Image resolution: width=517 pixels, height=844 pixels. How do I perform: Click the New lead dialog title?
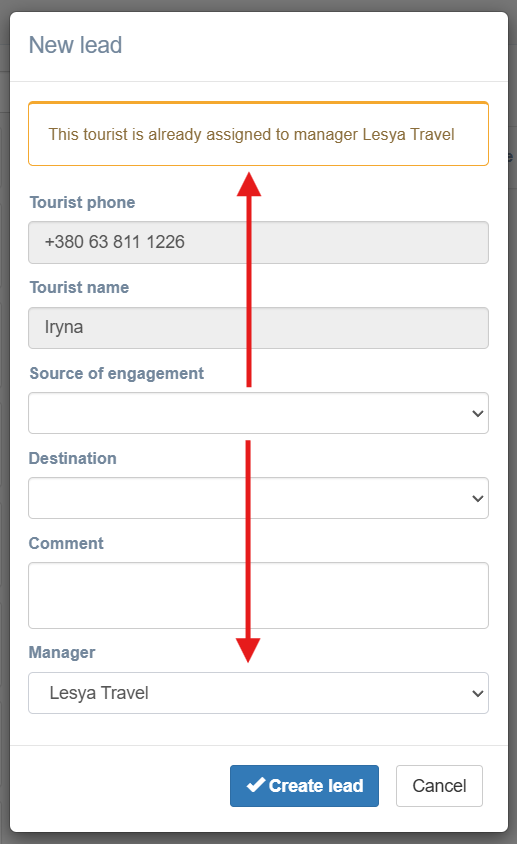click(x=75, y=45)
